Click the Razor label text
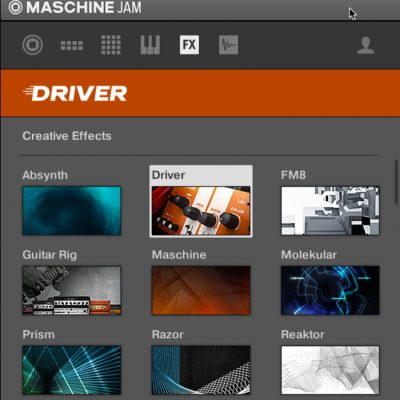This screenshot has width=400, height=400. (x=167, y=335)
